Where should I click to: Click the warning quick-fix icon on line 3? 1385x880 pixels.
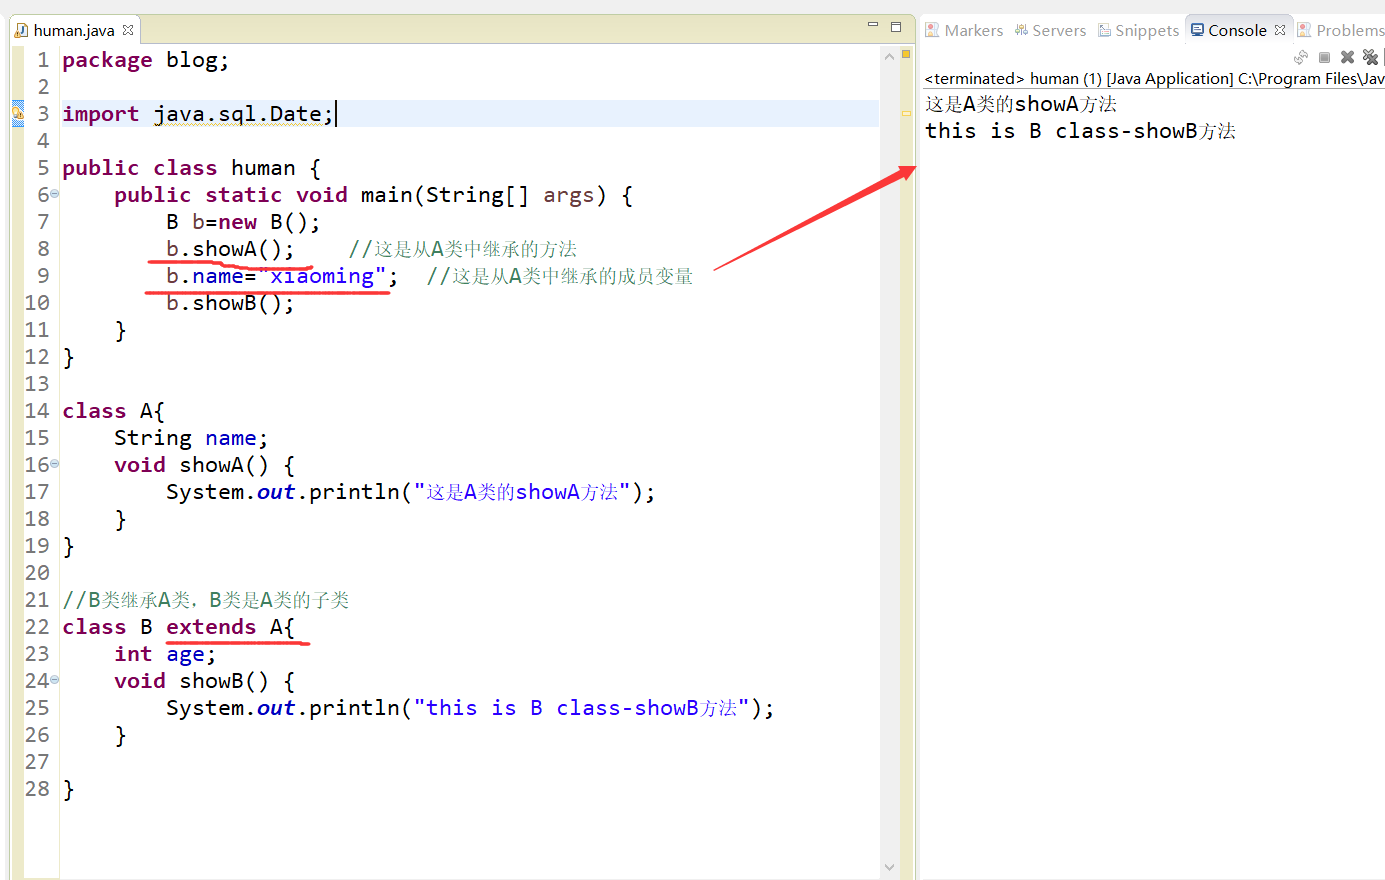(x=18, y=113)
